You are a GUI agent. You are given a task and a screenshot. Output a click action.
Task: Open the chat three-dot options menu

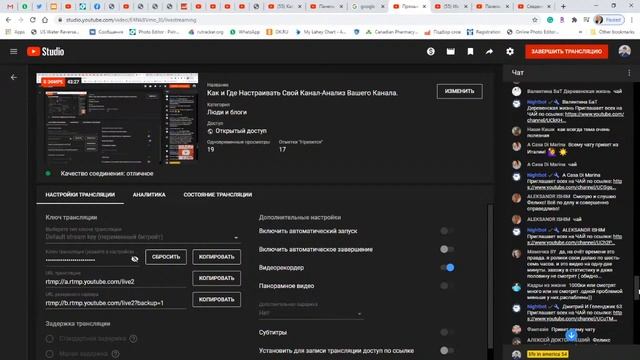(629, 73)
